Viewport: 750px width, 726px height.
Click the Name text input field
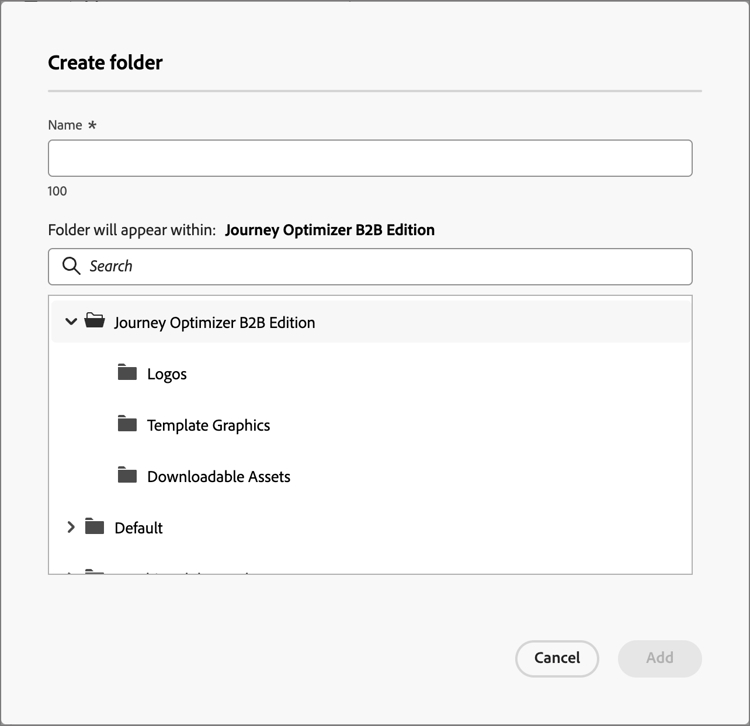(x=370, y=158)
